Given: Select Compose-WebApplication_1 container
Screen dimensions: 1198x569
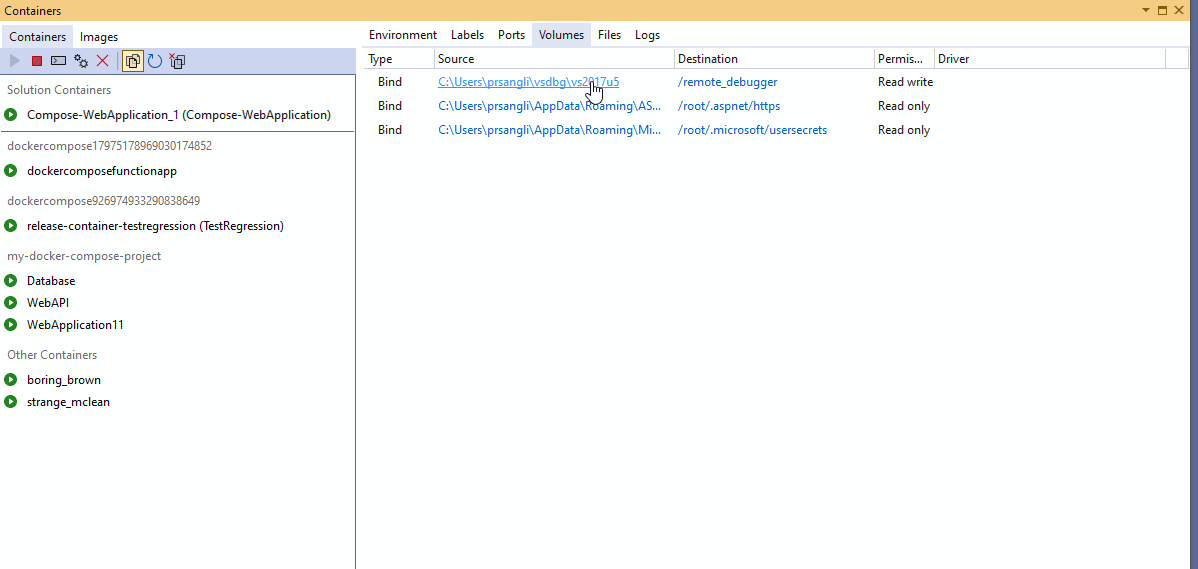Looking at the screenshot, I should coord(178,115).
